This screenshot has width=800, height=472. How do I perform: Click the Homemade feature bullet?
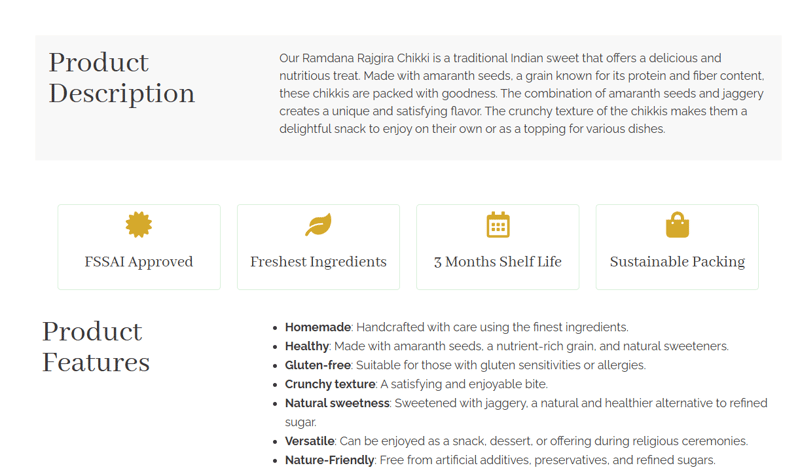[456, 327]
